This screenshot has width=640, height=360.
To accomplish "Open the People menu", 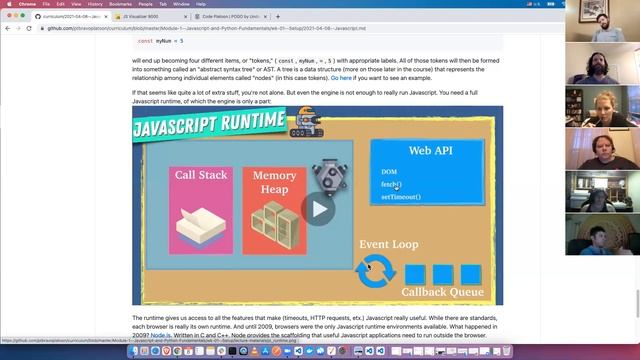I will (145, 4).
